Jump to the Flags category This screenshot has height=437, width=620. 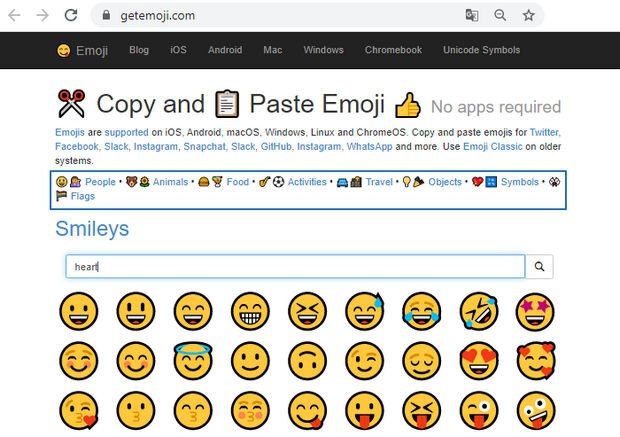pyautogui.click(x=83, y=196)
